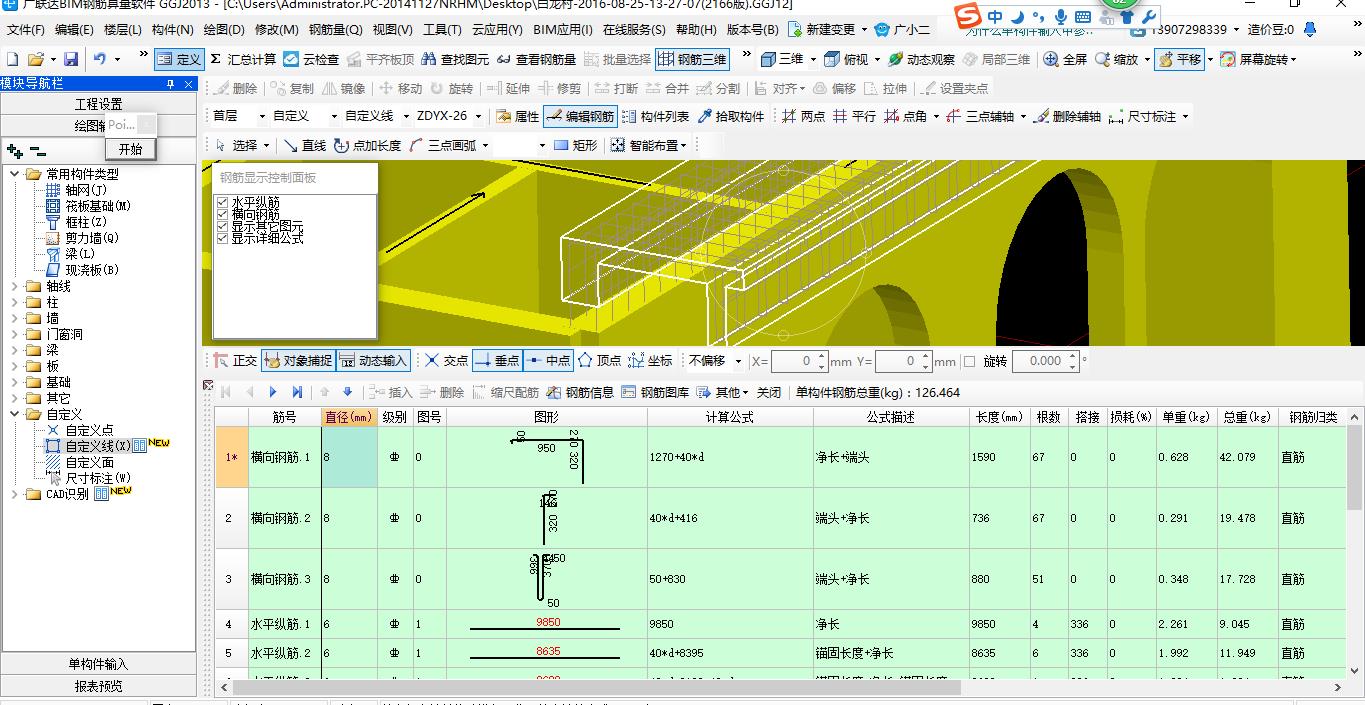This screenshot has width=1365, height=705.
Task: Select 平行 parallel axis tool
Action: [854, 116]
